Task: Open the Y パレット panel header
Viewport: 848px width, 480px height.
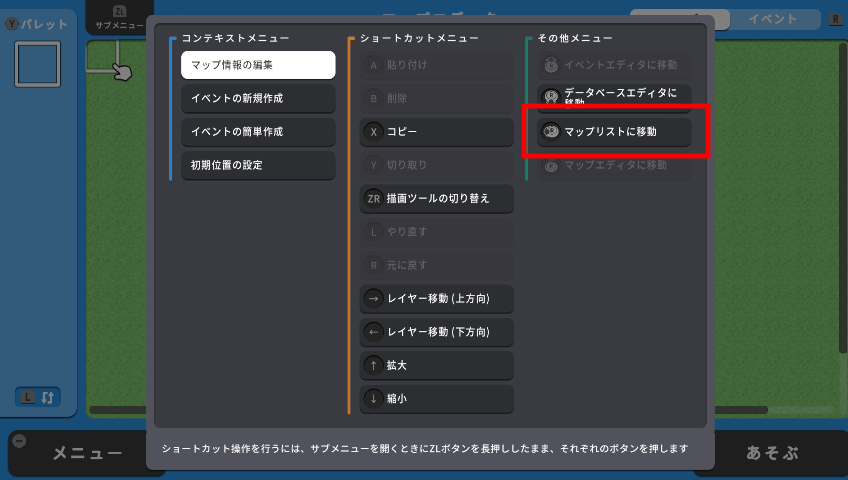Action: coord(36,24)
